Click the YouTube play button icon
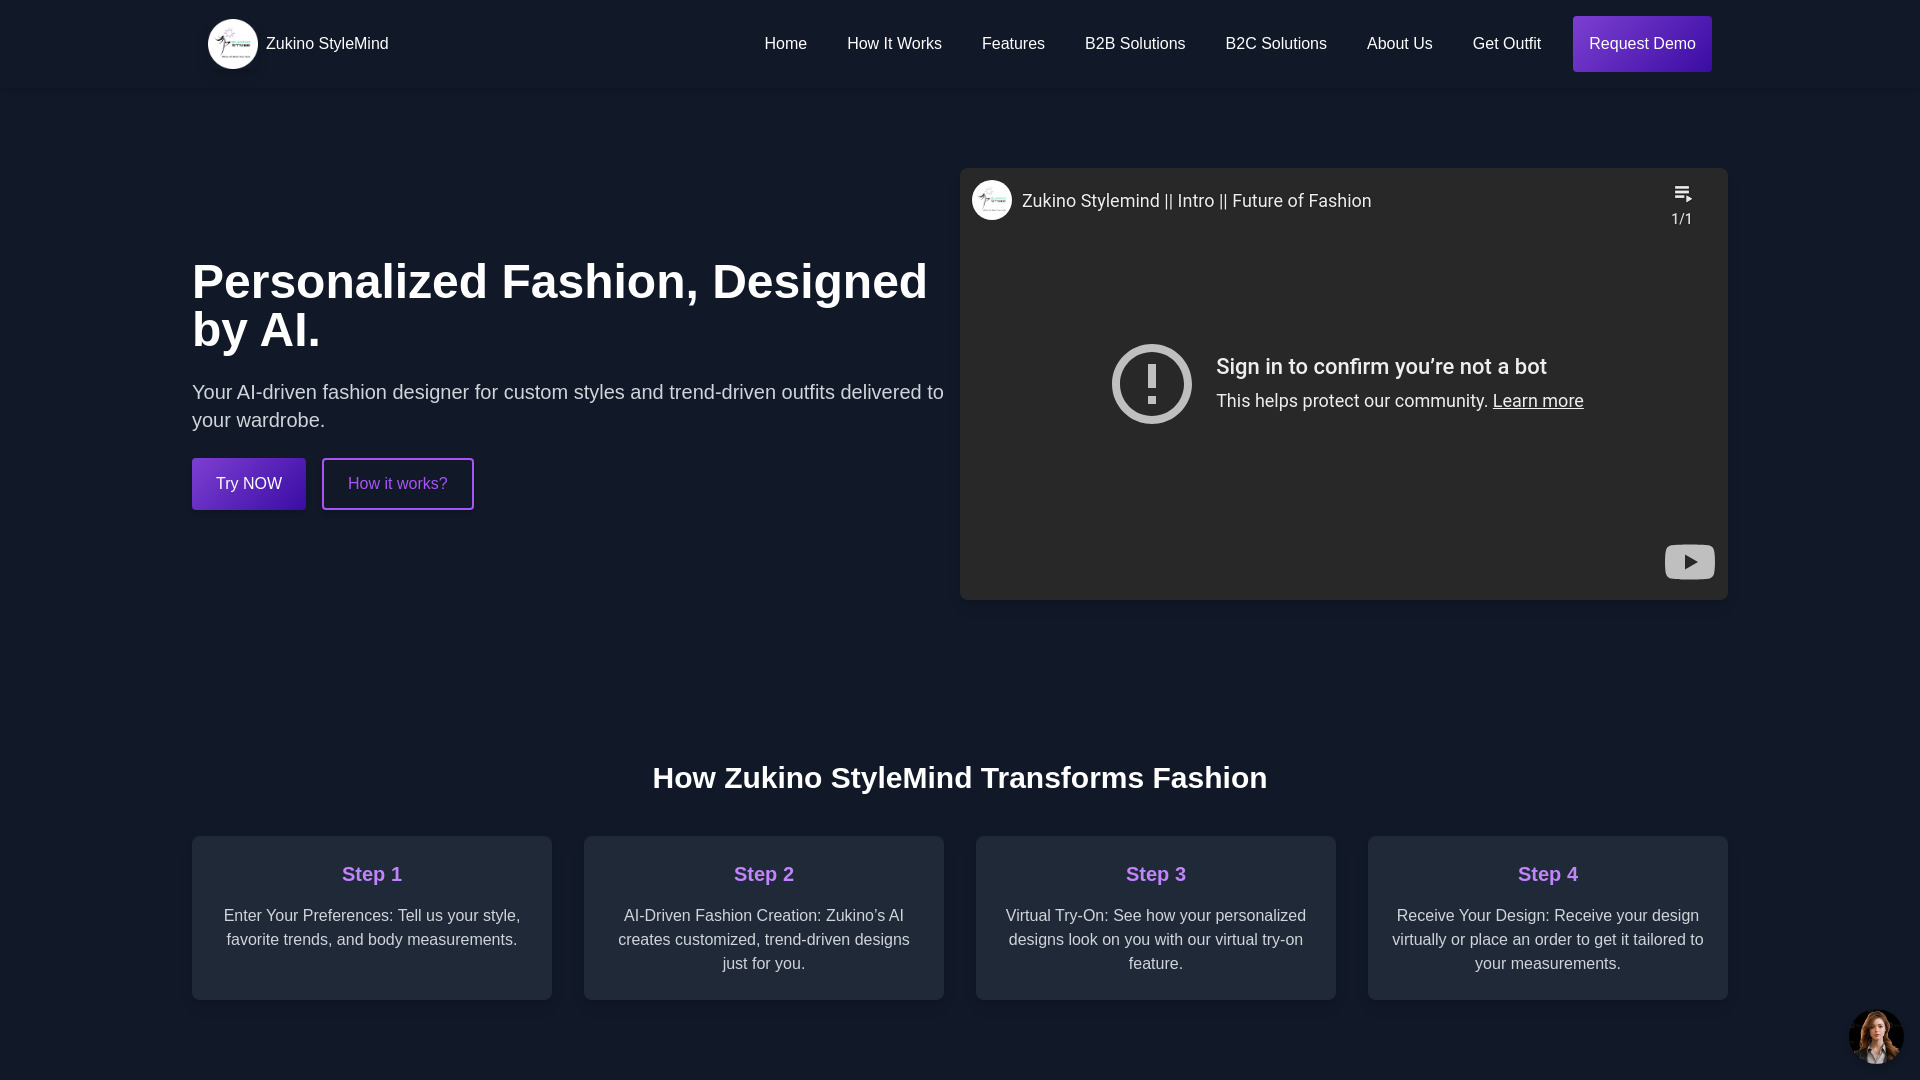This screenshot has width=1920, height=1080. click(x=1689, y=562)
